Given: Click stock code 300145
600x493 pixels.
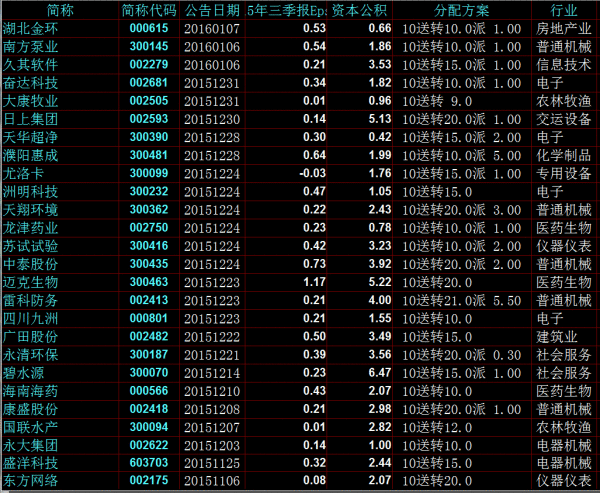Looking at the screenshot, I should (x=149, y=46).
